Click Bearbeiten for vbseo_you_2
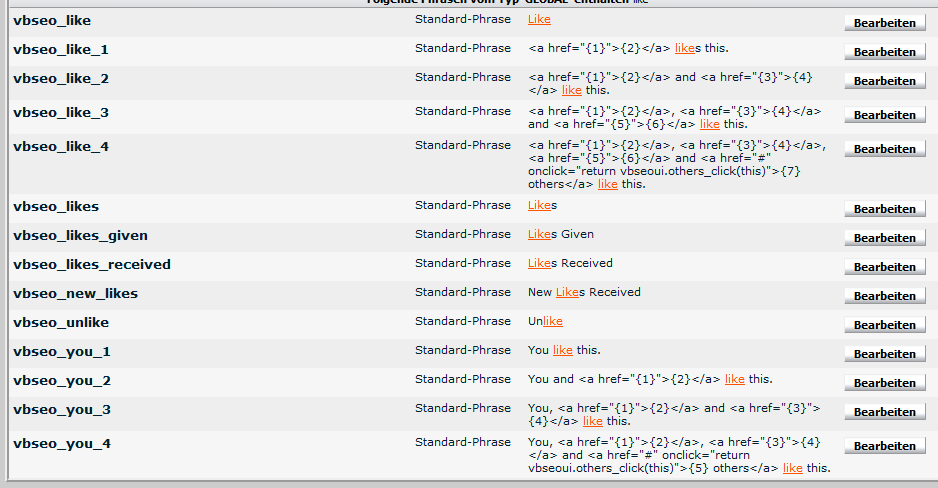Viewport: 938px width, 488px height. click(x=885, y=383)
